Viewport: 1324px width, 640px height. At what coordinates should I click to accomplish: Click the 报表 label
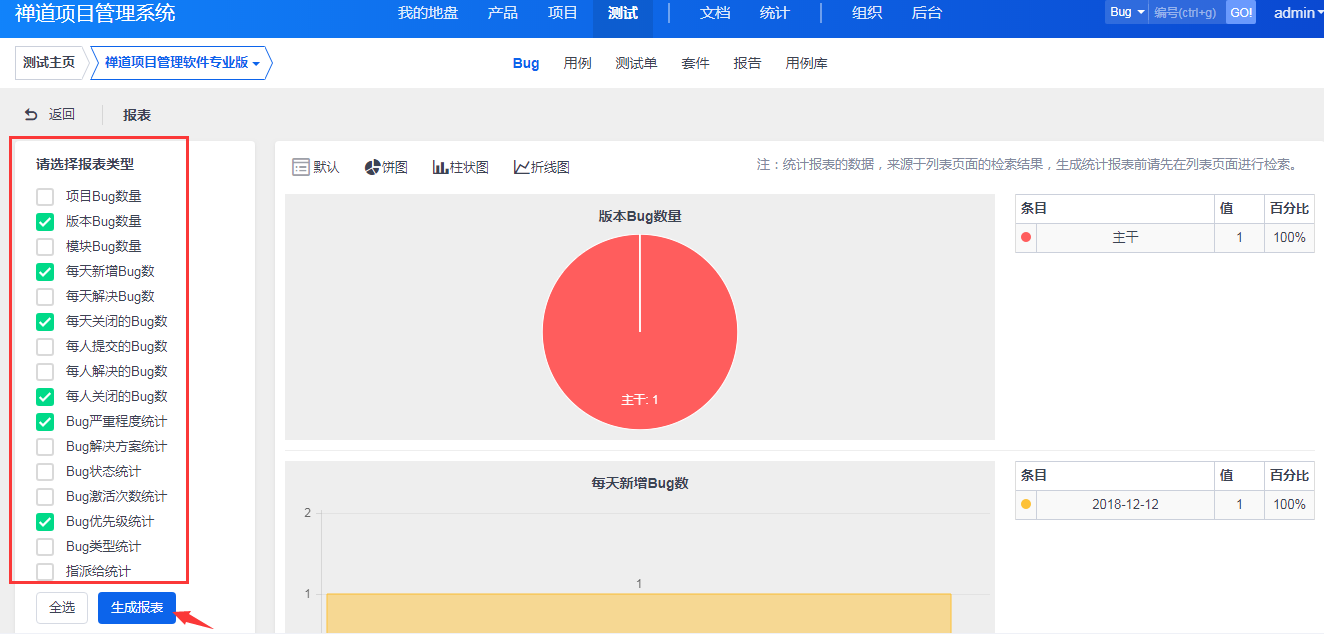coord(137,115)
